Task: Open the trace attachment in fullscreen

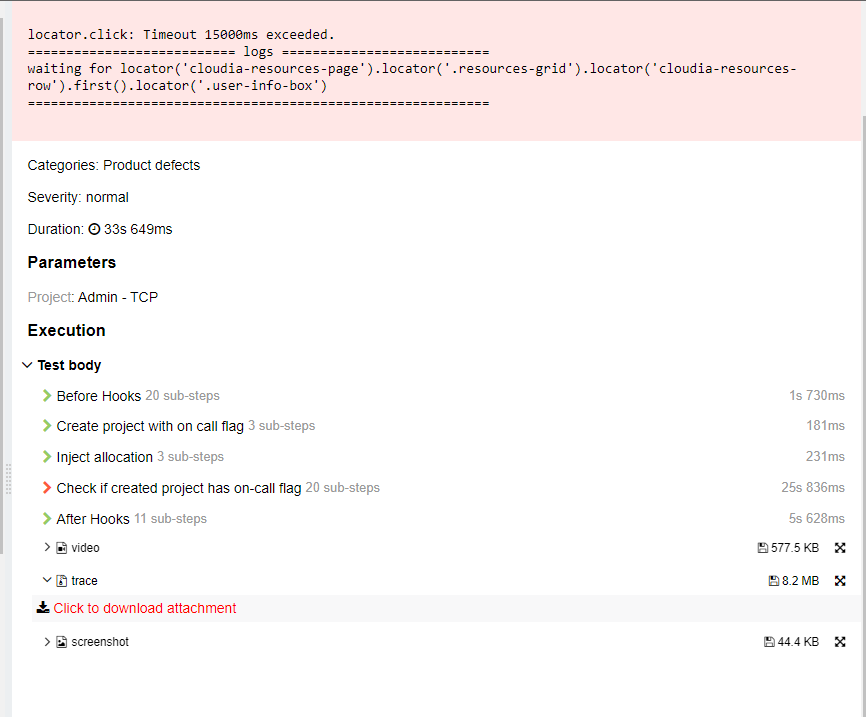Action: point(839,581)
